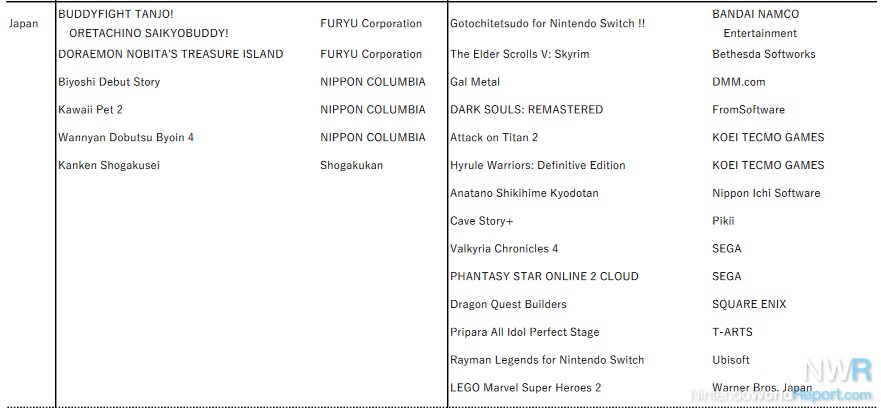Image resolution: width=881 pixels, height=408 pixels.
Task: Select Gotochitetsudo for Nintendo Switch entry
Action: pyautogui.click(x=548, y=24)
